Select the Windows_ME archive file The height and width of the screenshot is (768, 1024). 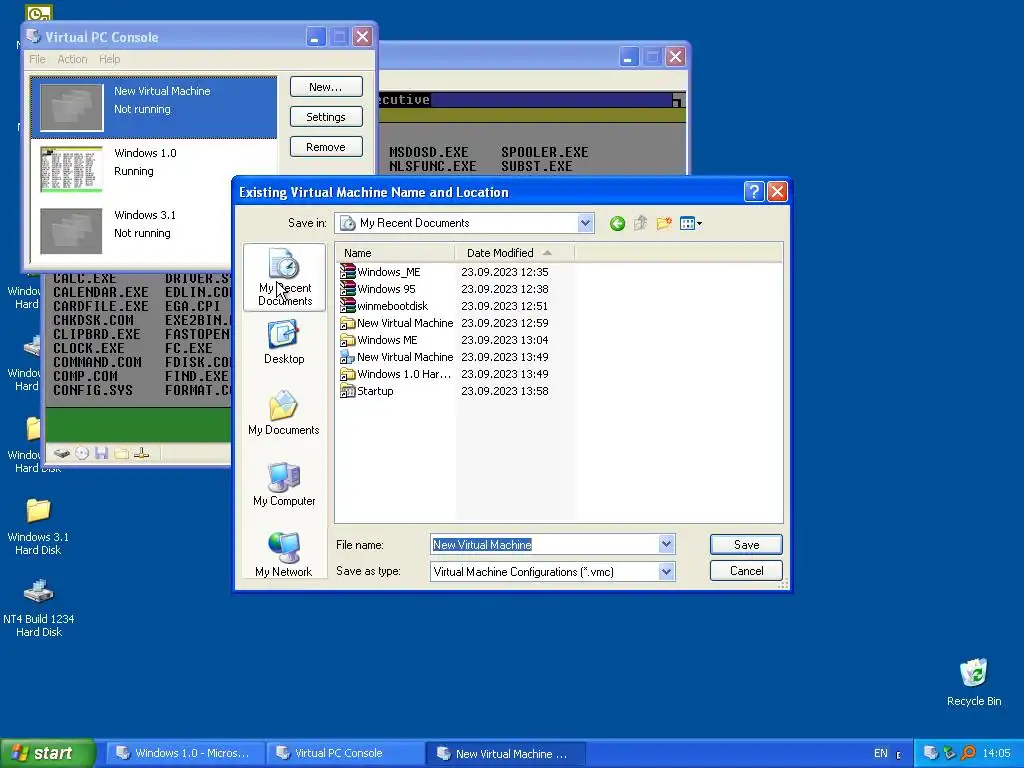[x=381, y=272]
